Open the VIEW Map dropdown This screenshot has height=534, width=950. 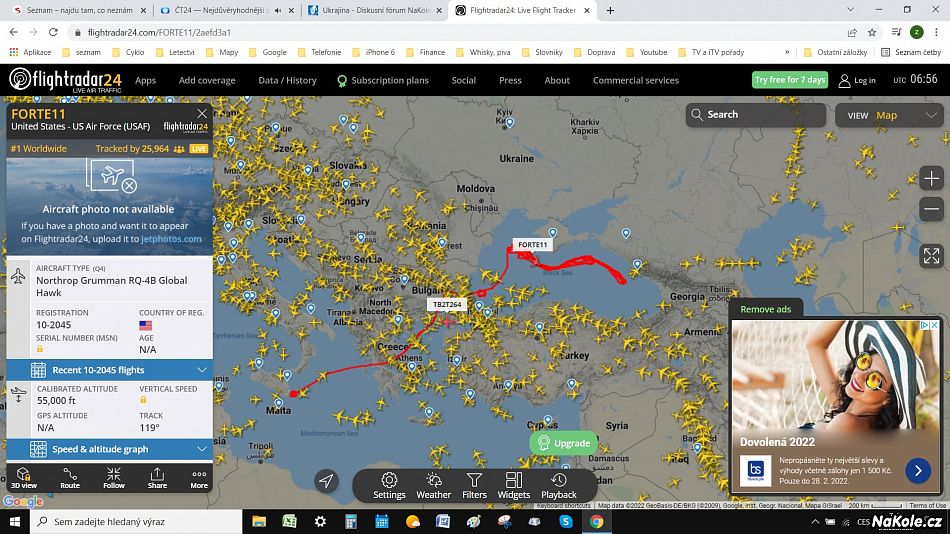889,115
